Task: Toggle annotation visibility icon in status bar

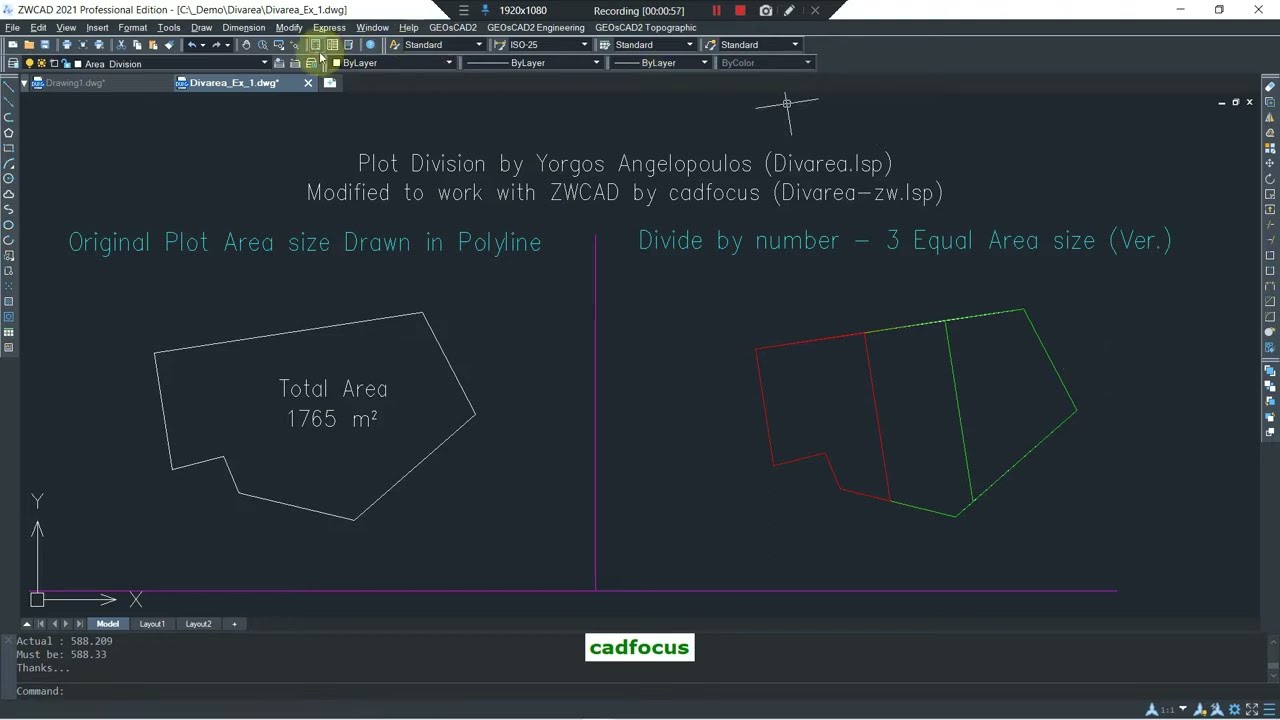Action: click(x=1200, y=710)
